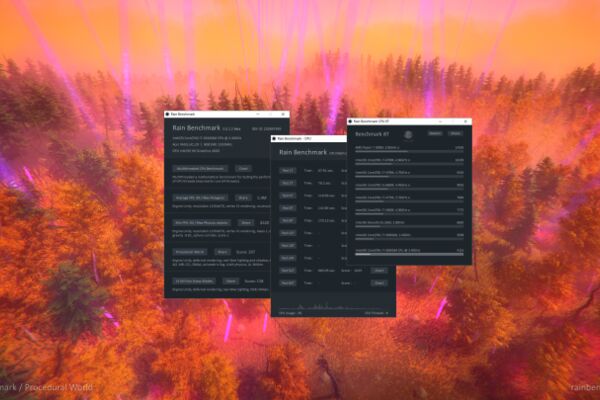Click the Multithreaded CPU Benchmark label button

[200, 168]
